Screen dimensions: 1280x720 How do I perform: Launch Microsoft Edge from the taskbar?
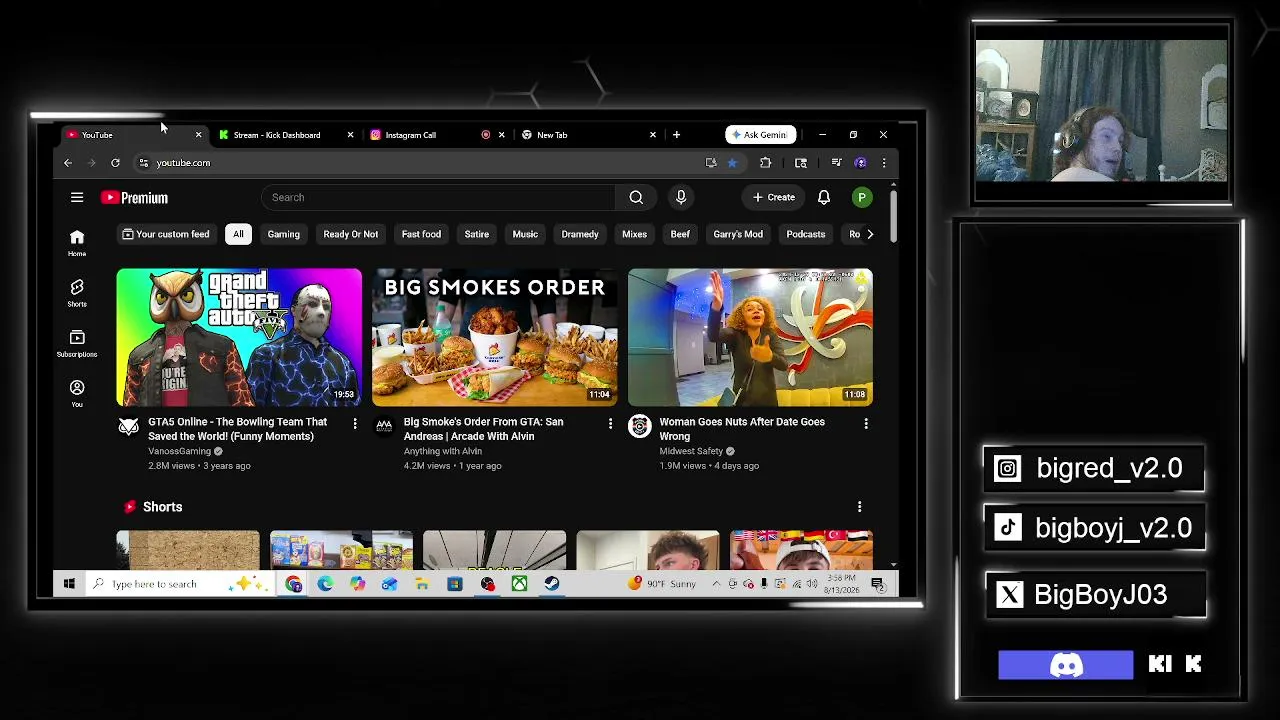click(325, 584)
